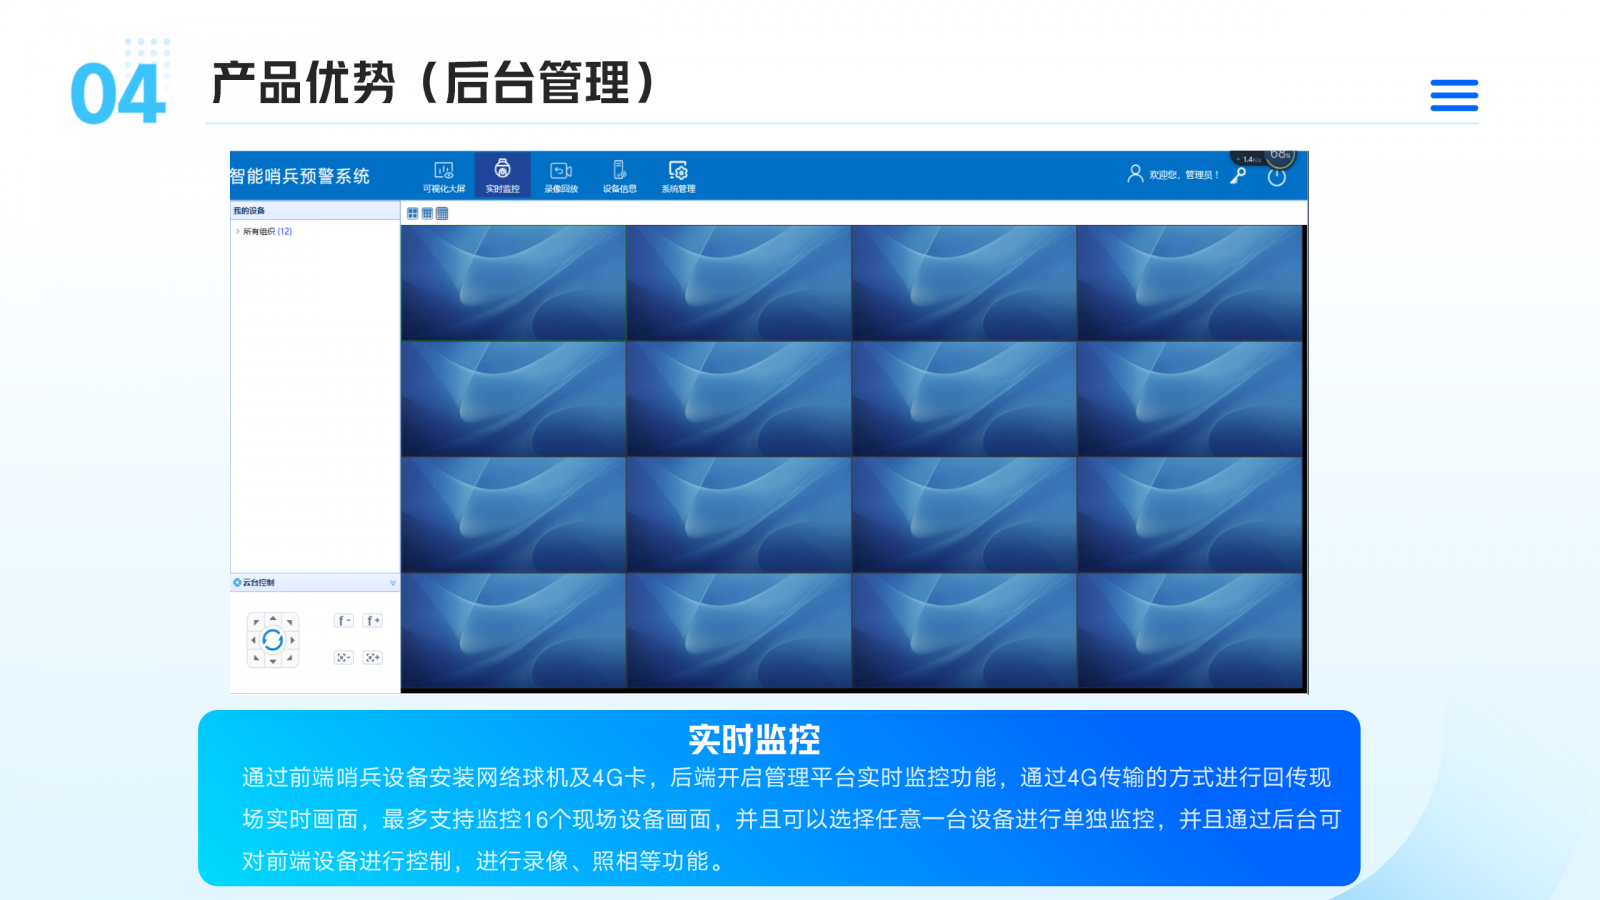The height and width of the screenshot is (900, 1600).
Task: Select the green-bordered first video pane
Action: [x=514, y=283]
